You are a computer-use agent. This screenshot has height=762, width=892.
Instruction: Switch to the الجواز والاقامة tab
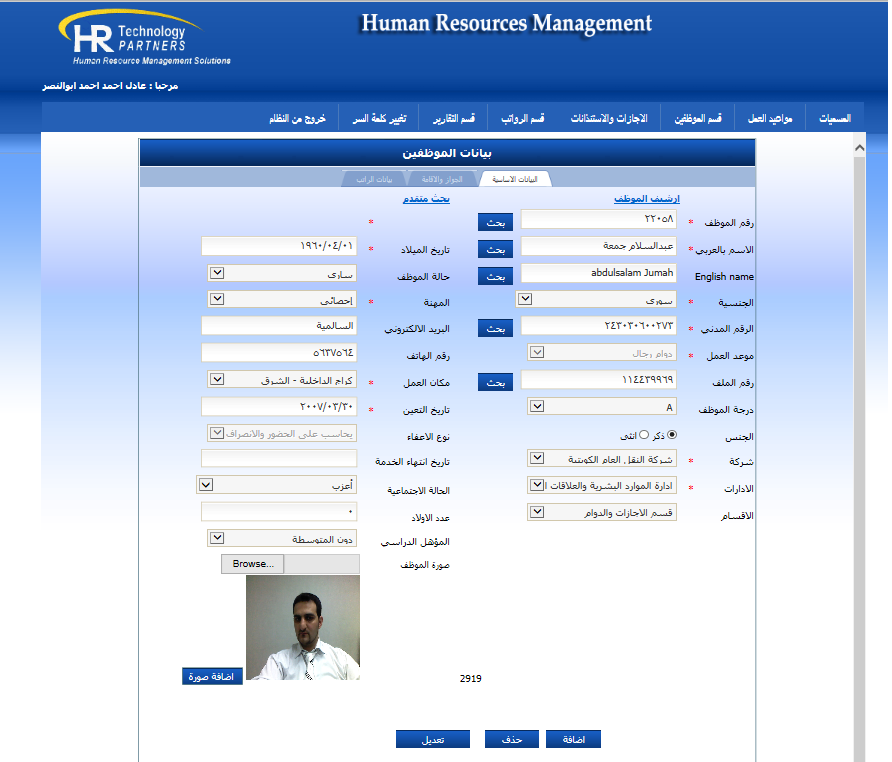click(x=442, y=179)
